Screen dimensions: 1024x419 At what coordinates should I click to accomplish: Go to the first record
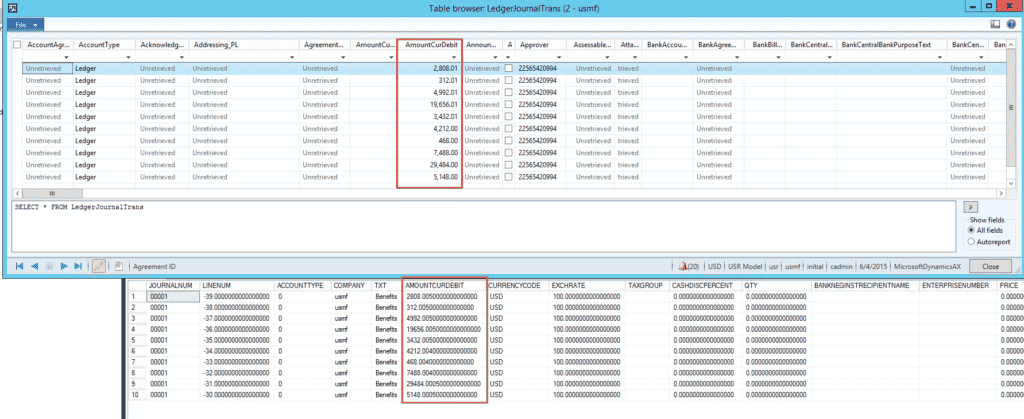[x=19, y=266]
